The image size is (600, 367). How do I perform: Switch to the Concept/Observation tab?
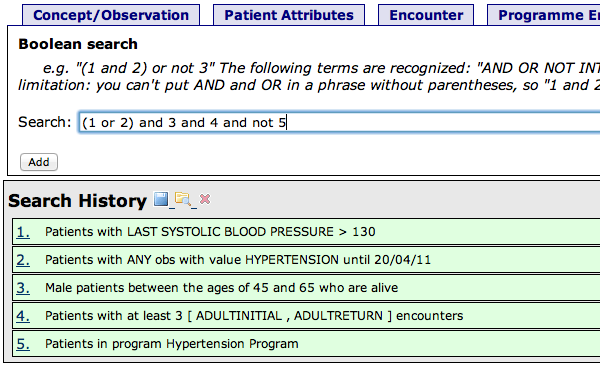(x=111, y=15)
